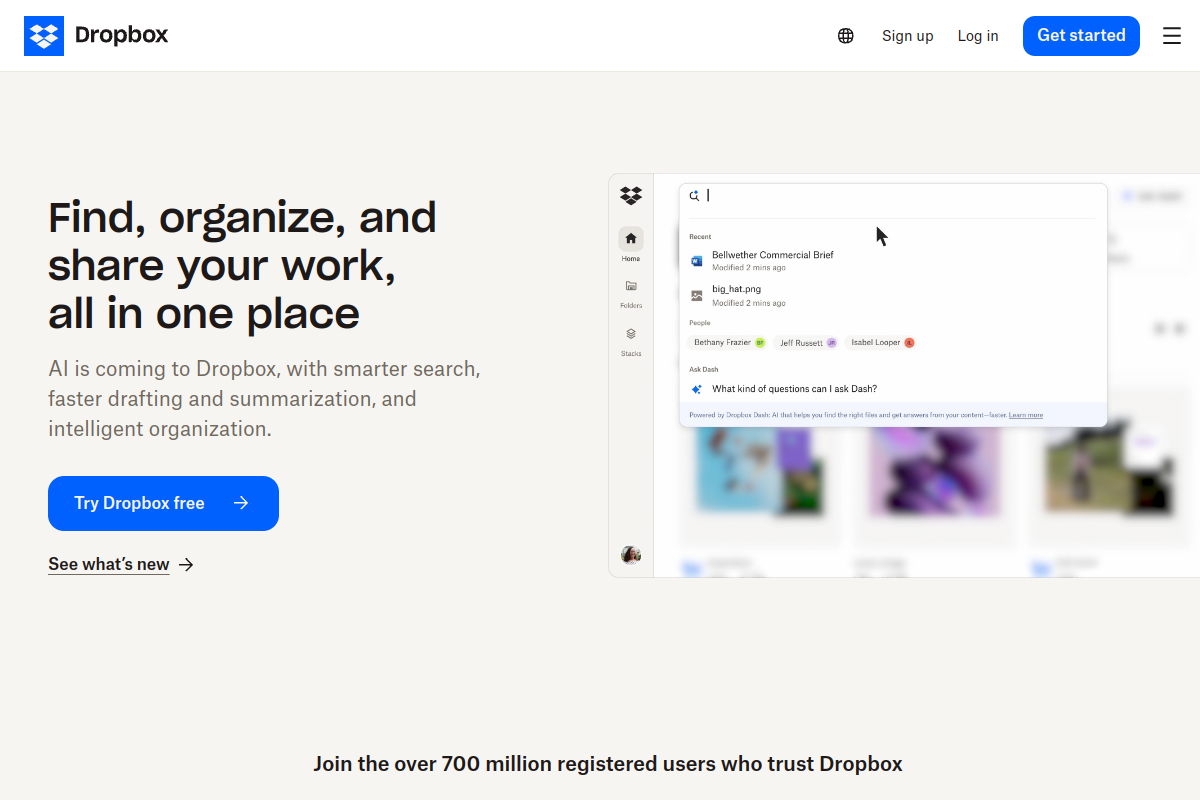Click the Log in link
The height and width of the screenshot is (800, 1200).
(978, 36)
